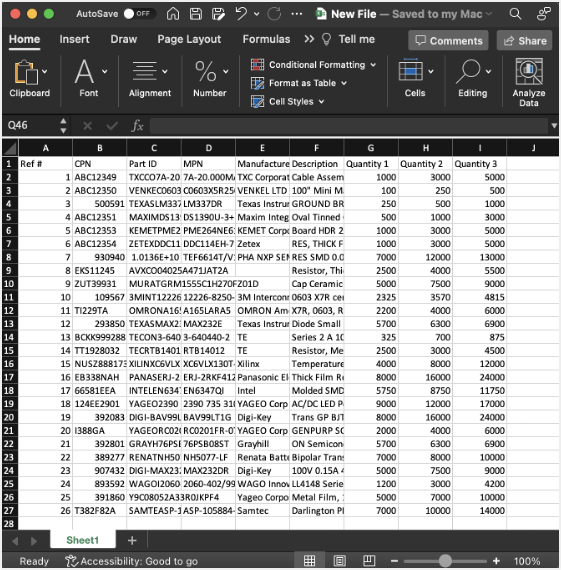
Task: Click the Name Box stepper arrows
Action: [63, 125]
